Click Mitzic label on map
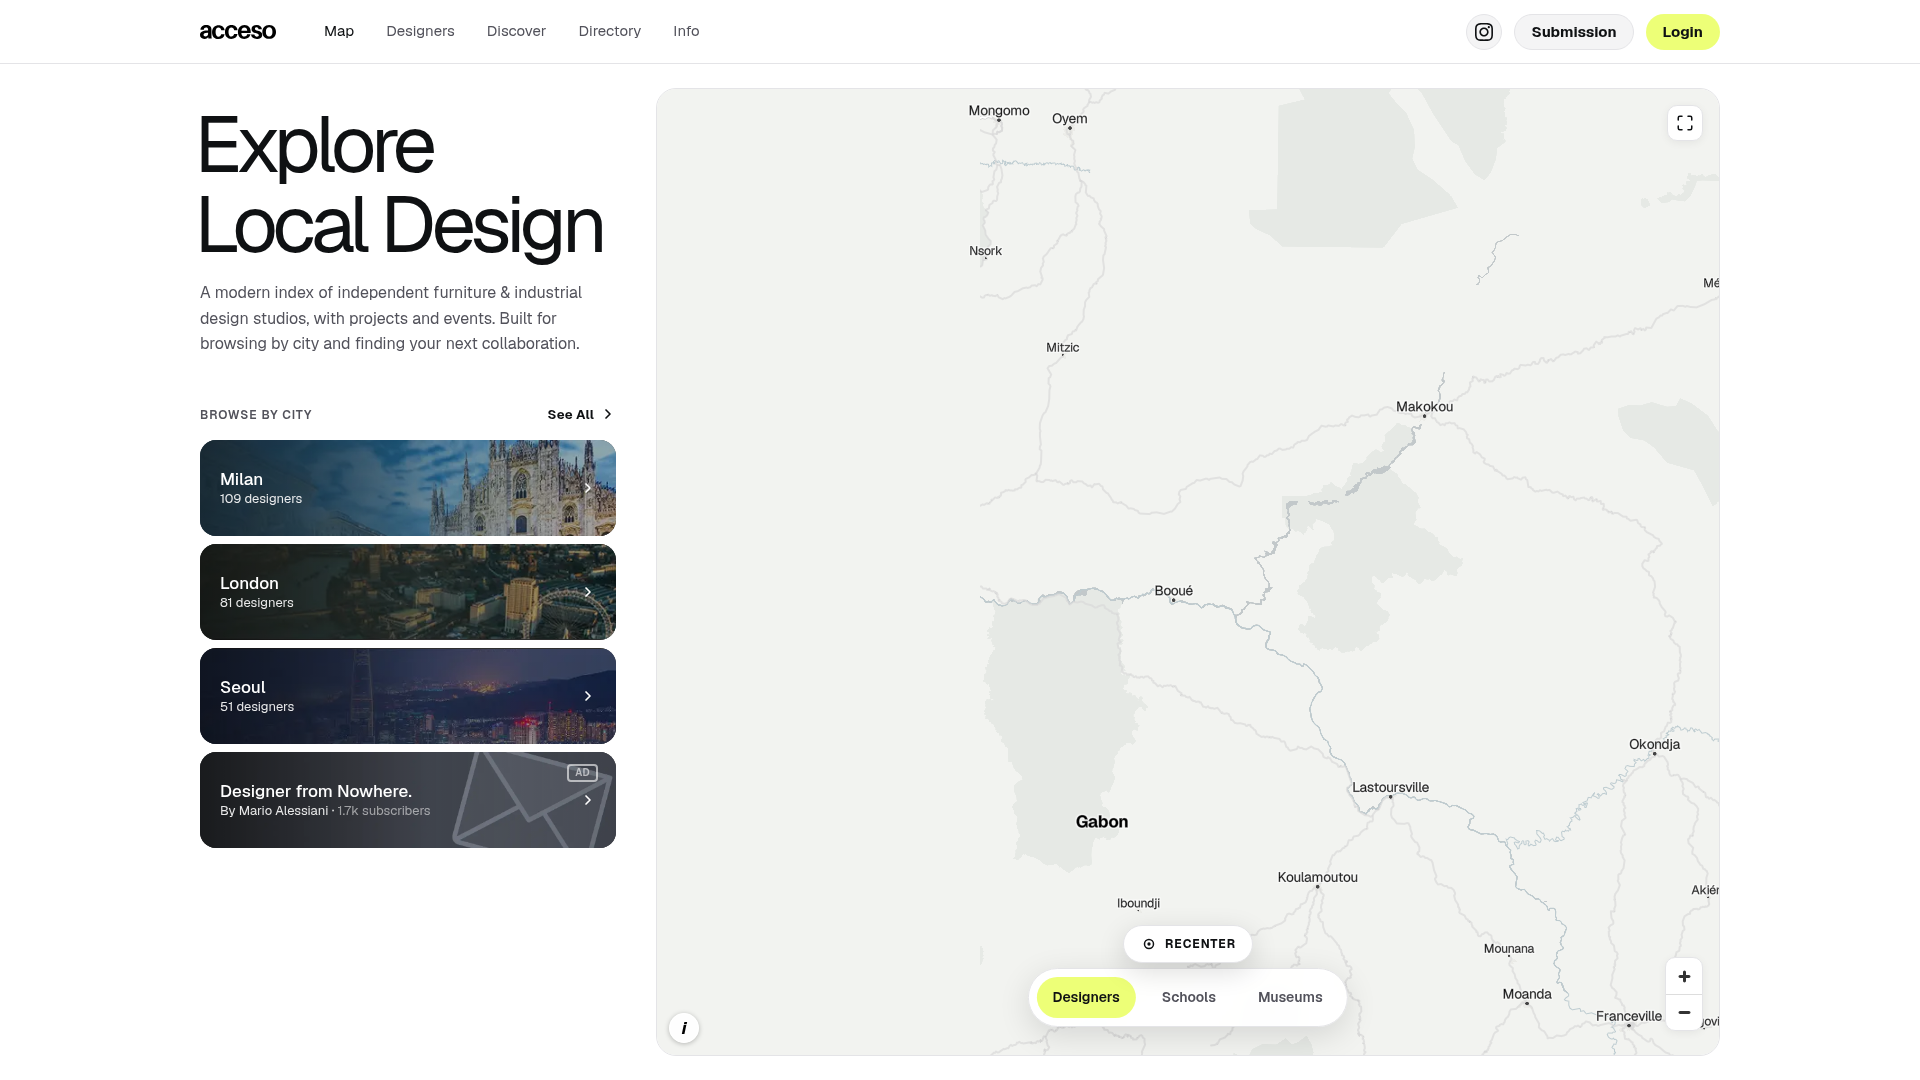Image resolution: width=1920 pixels, height=1080 pixels. click(x=1063, y=348)
